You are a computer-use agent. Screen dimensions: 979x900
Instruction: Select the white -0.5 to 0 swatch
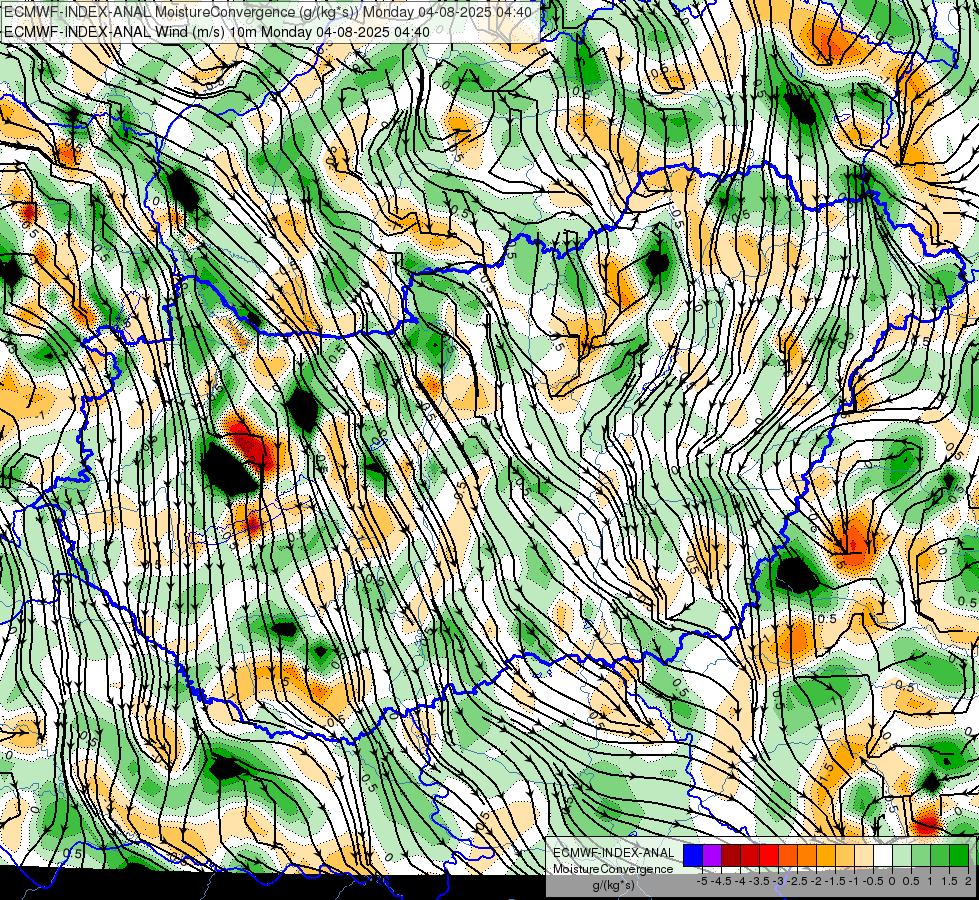tap(883, 855)
